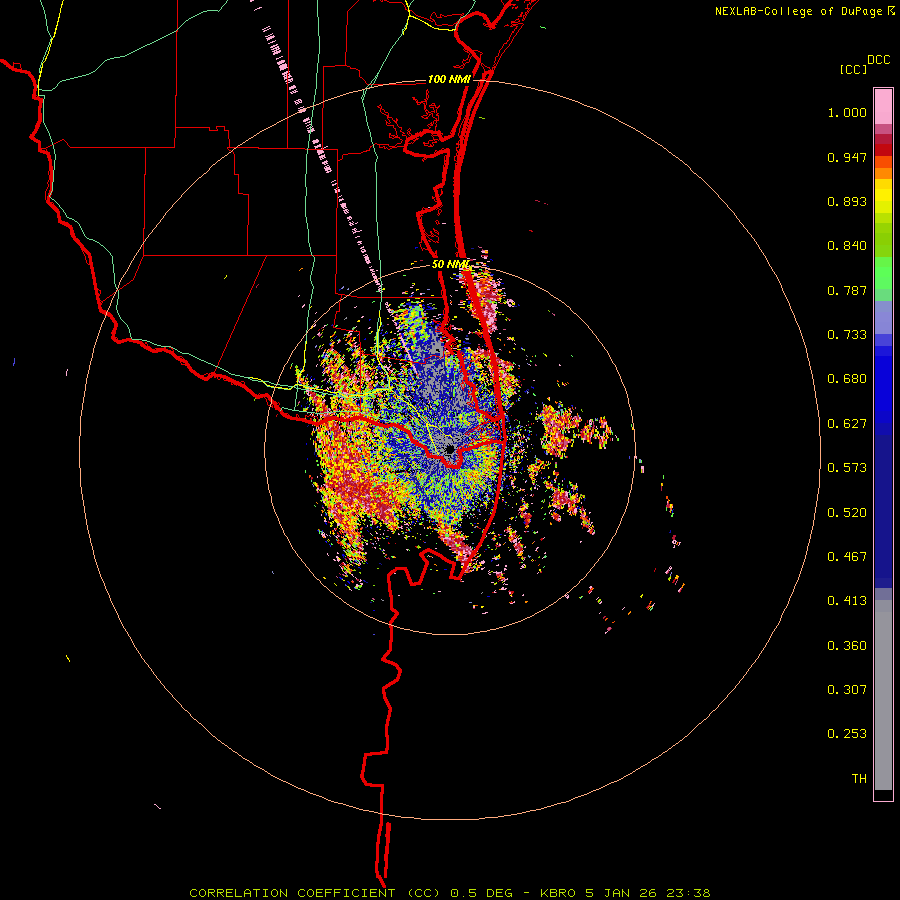Click the 1.000 scale value

point(847,112)
